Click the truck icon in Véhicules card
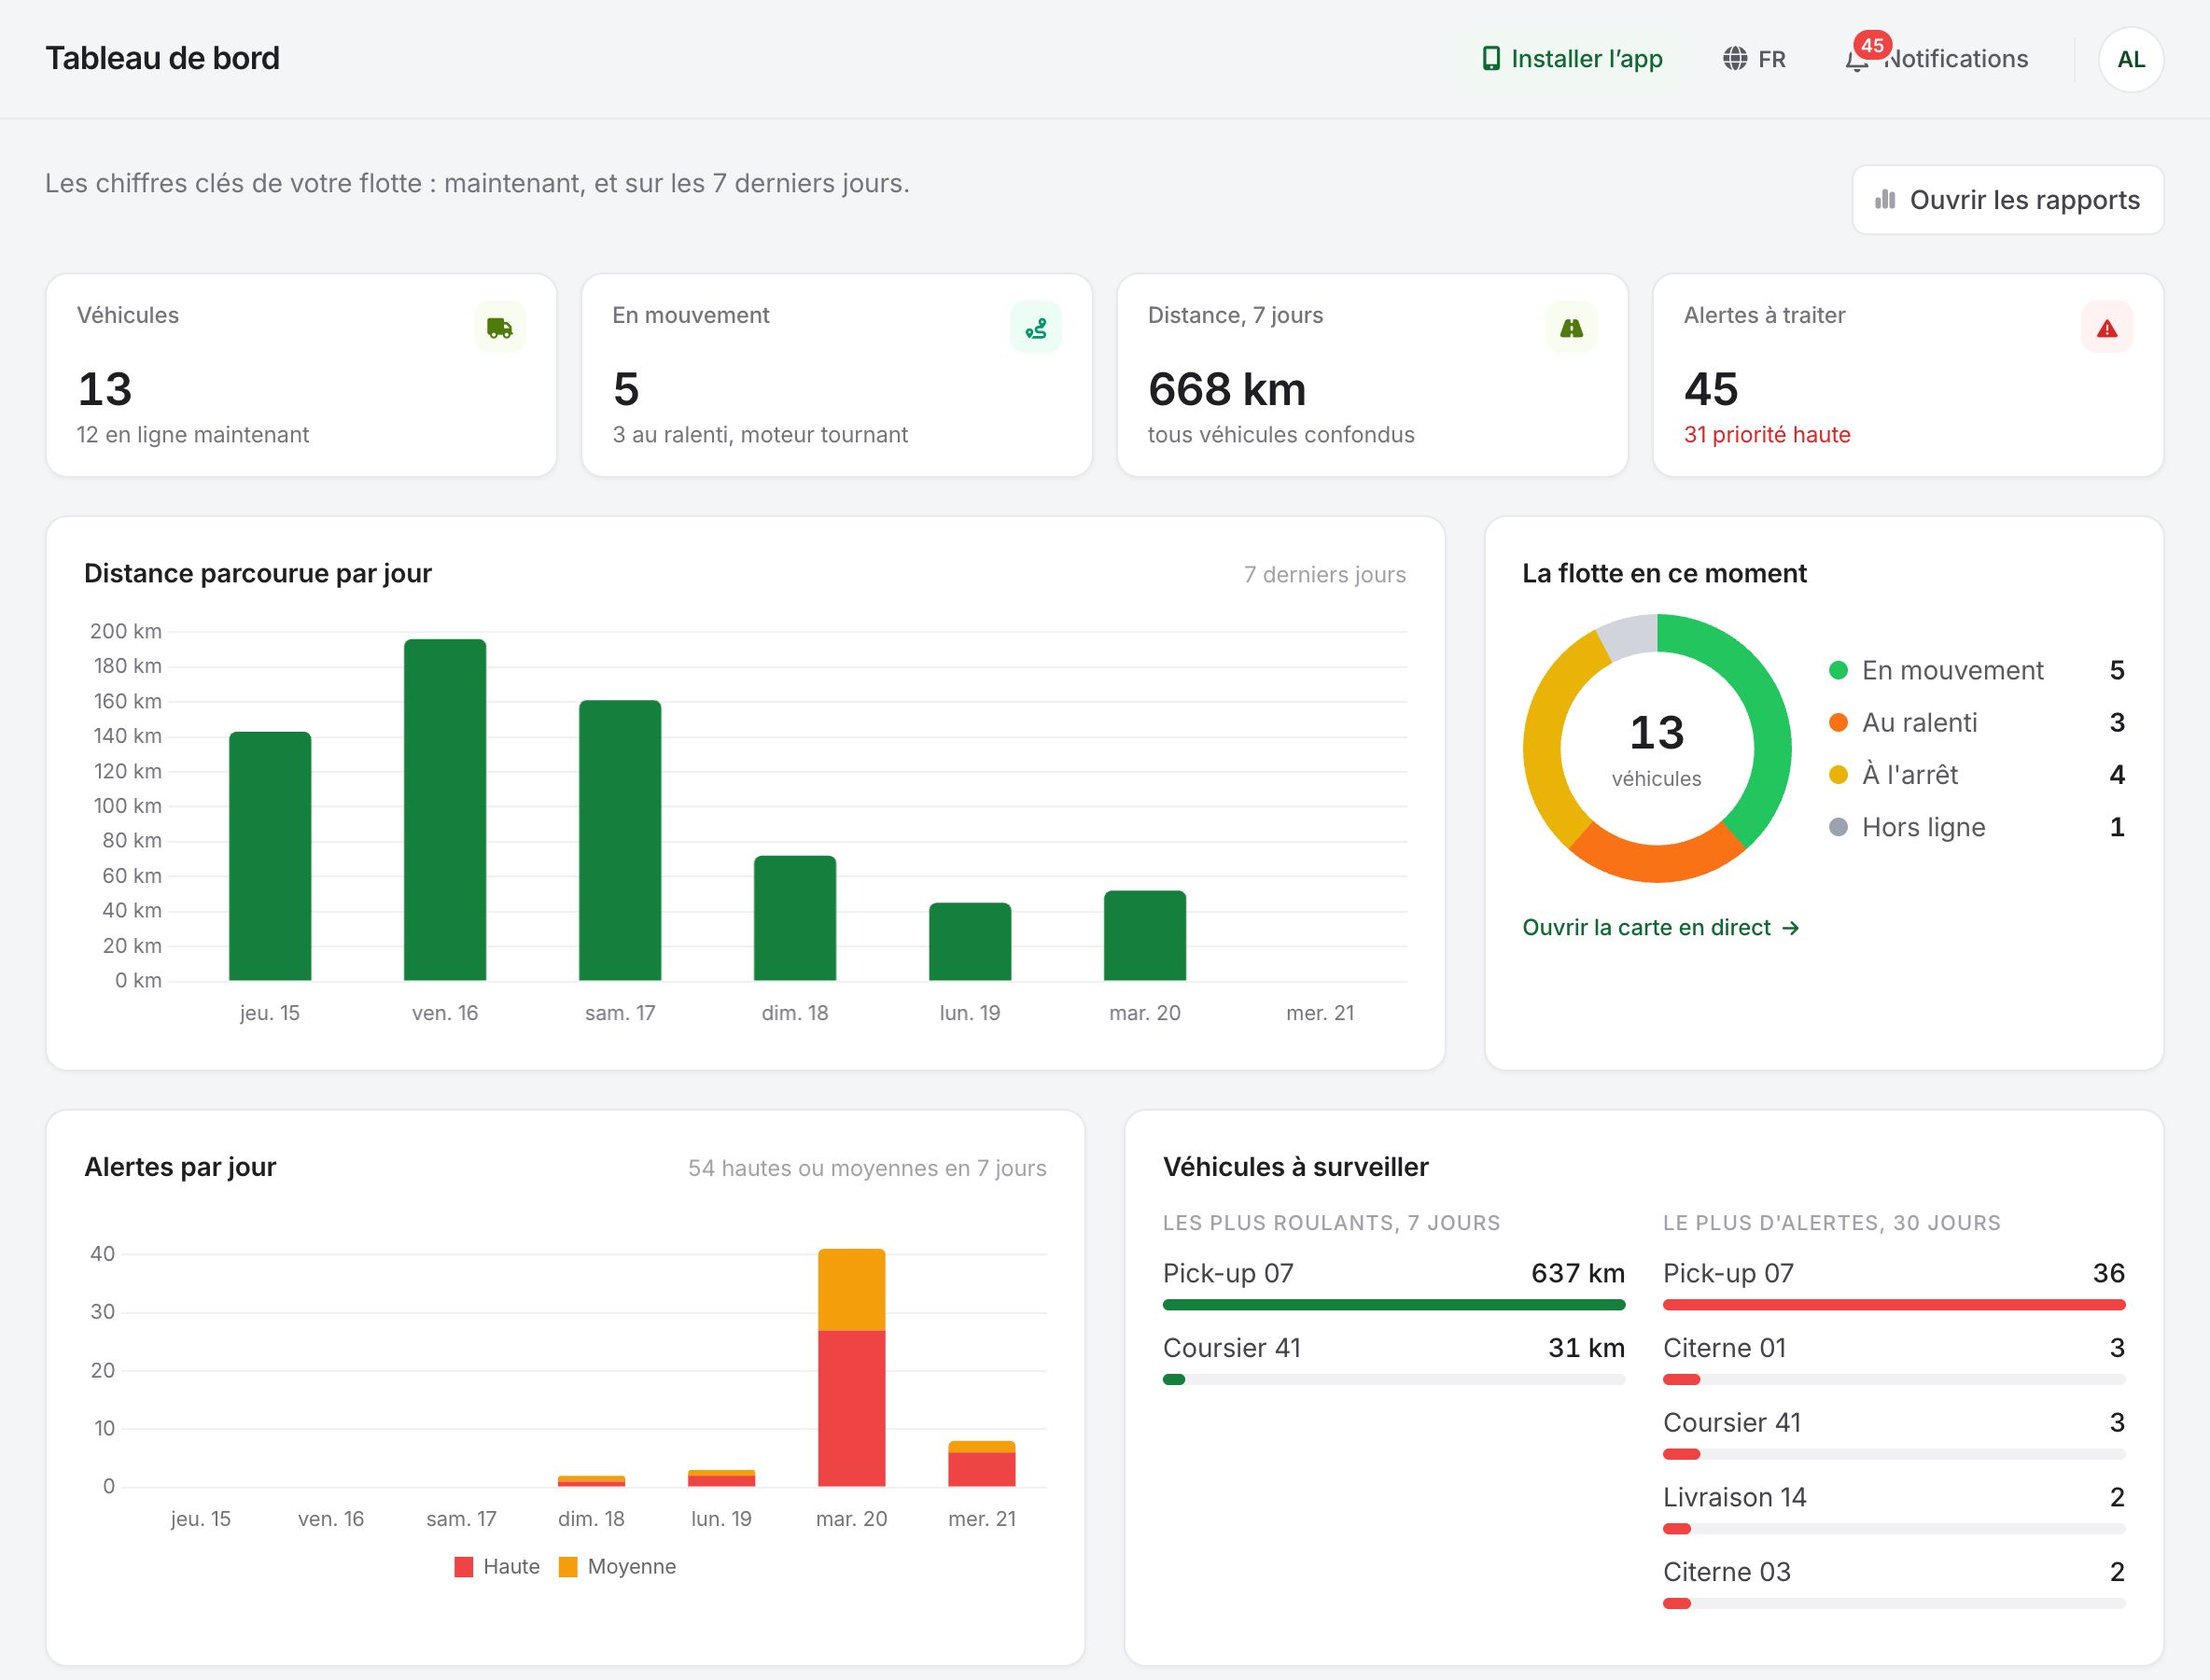This screenshot has width=2210, height=1680. pyautogui.click(x=500, y=328)
